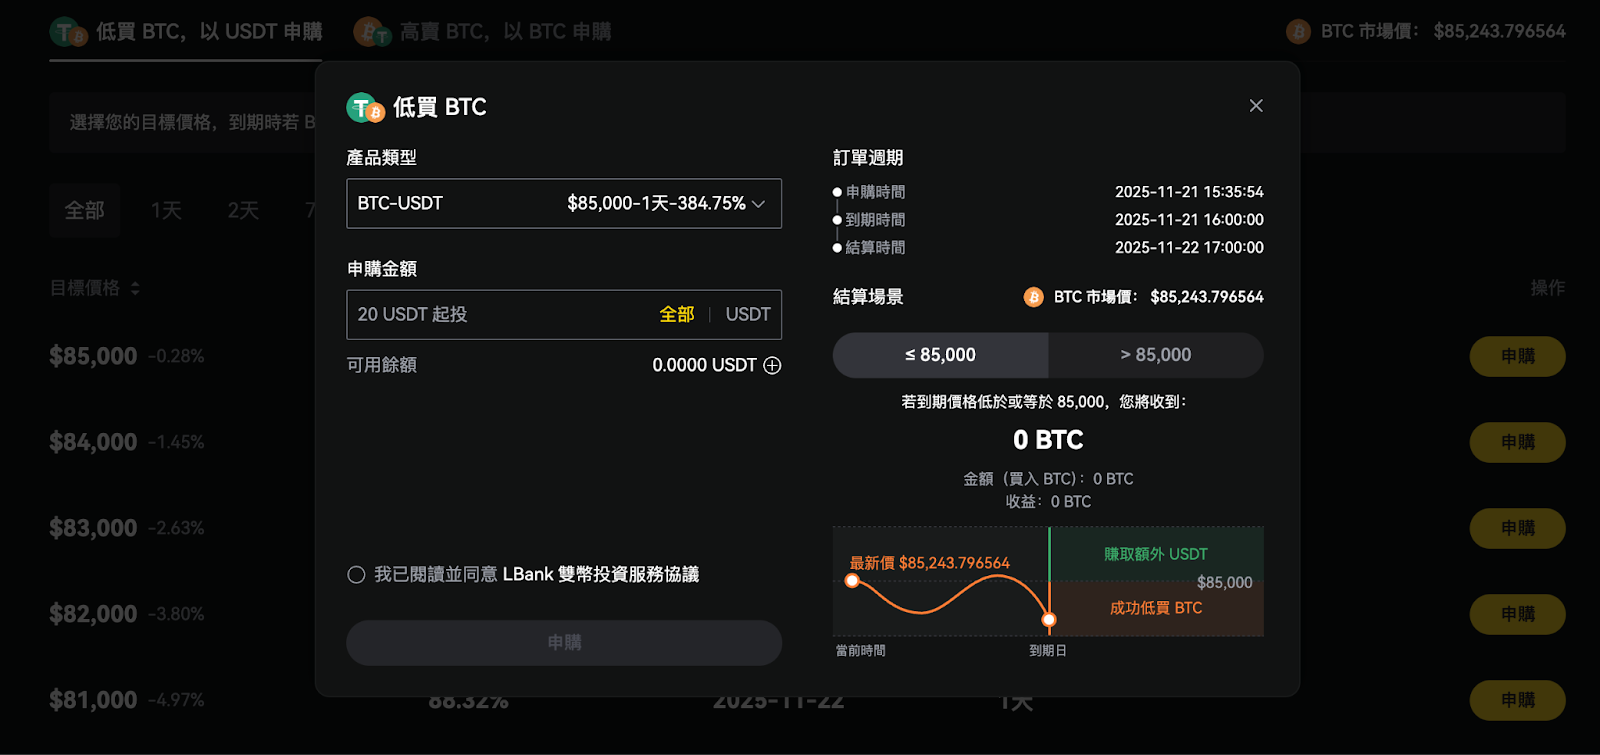Image resolution: width=1600 pixels, height=755 pixels.
Task: Close the 低買 BTC dialog
Action: tap(1256, 106)
